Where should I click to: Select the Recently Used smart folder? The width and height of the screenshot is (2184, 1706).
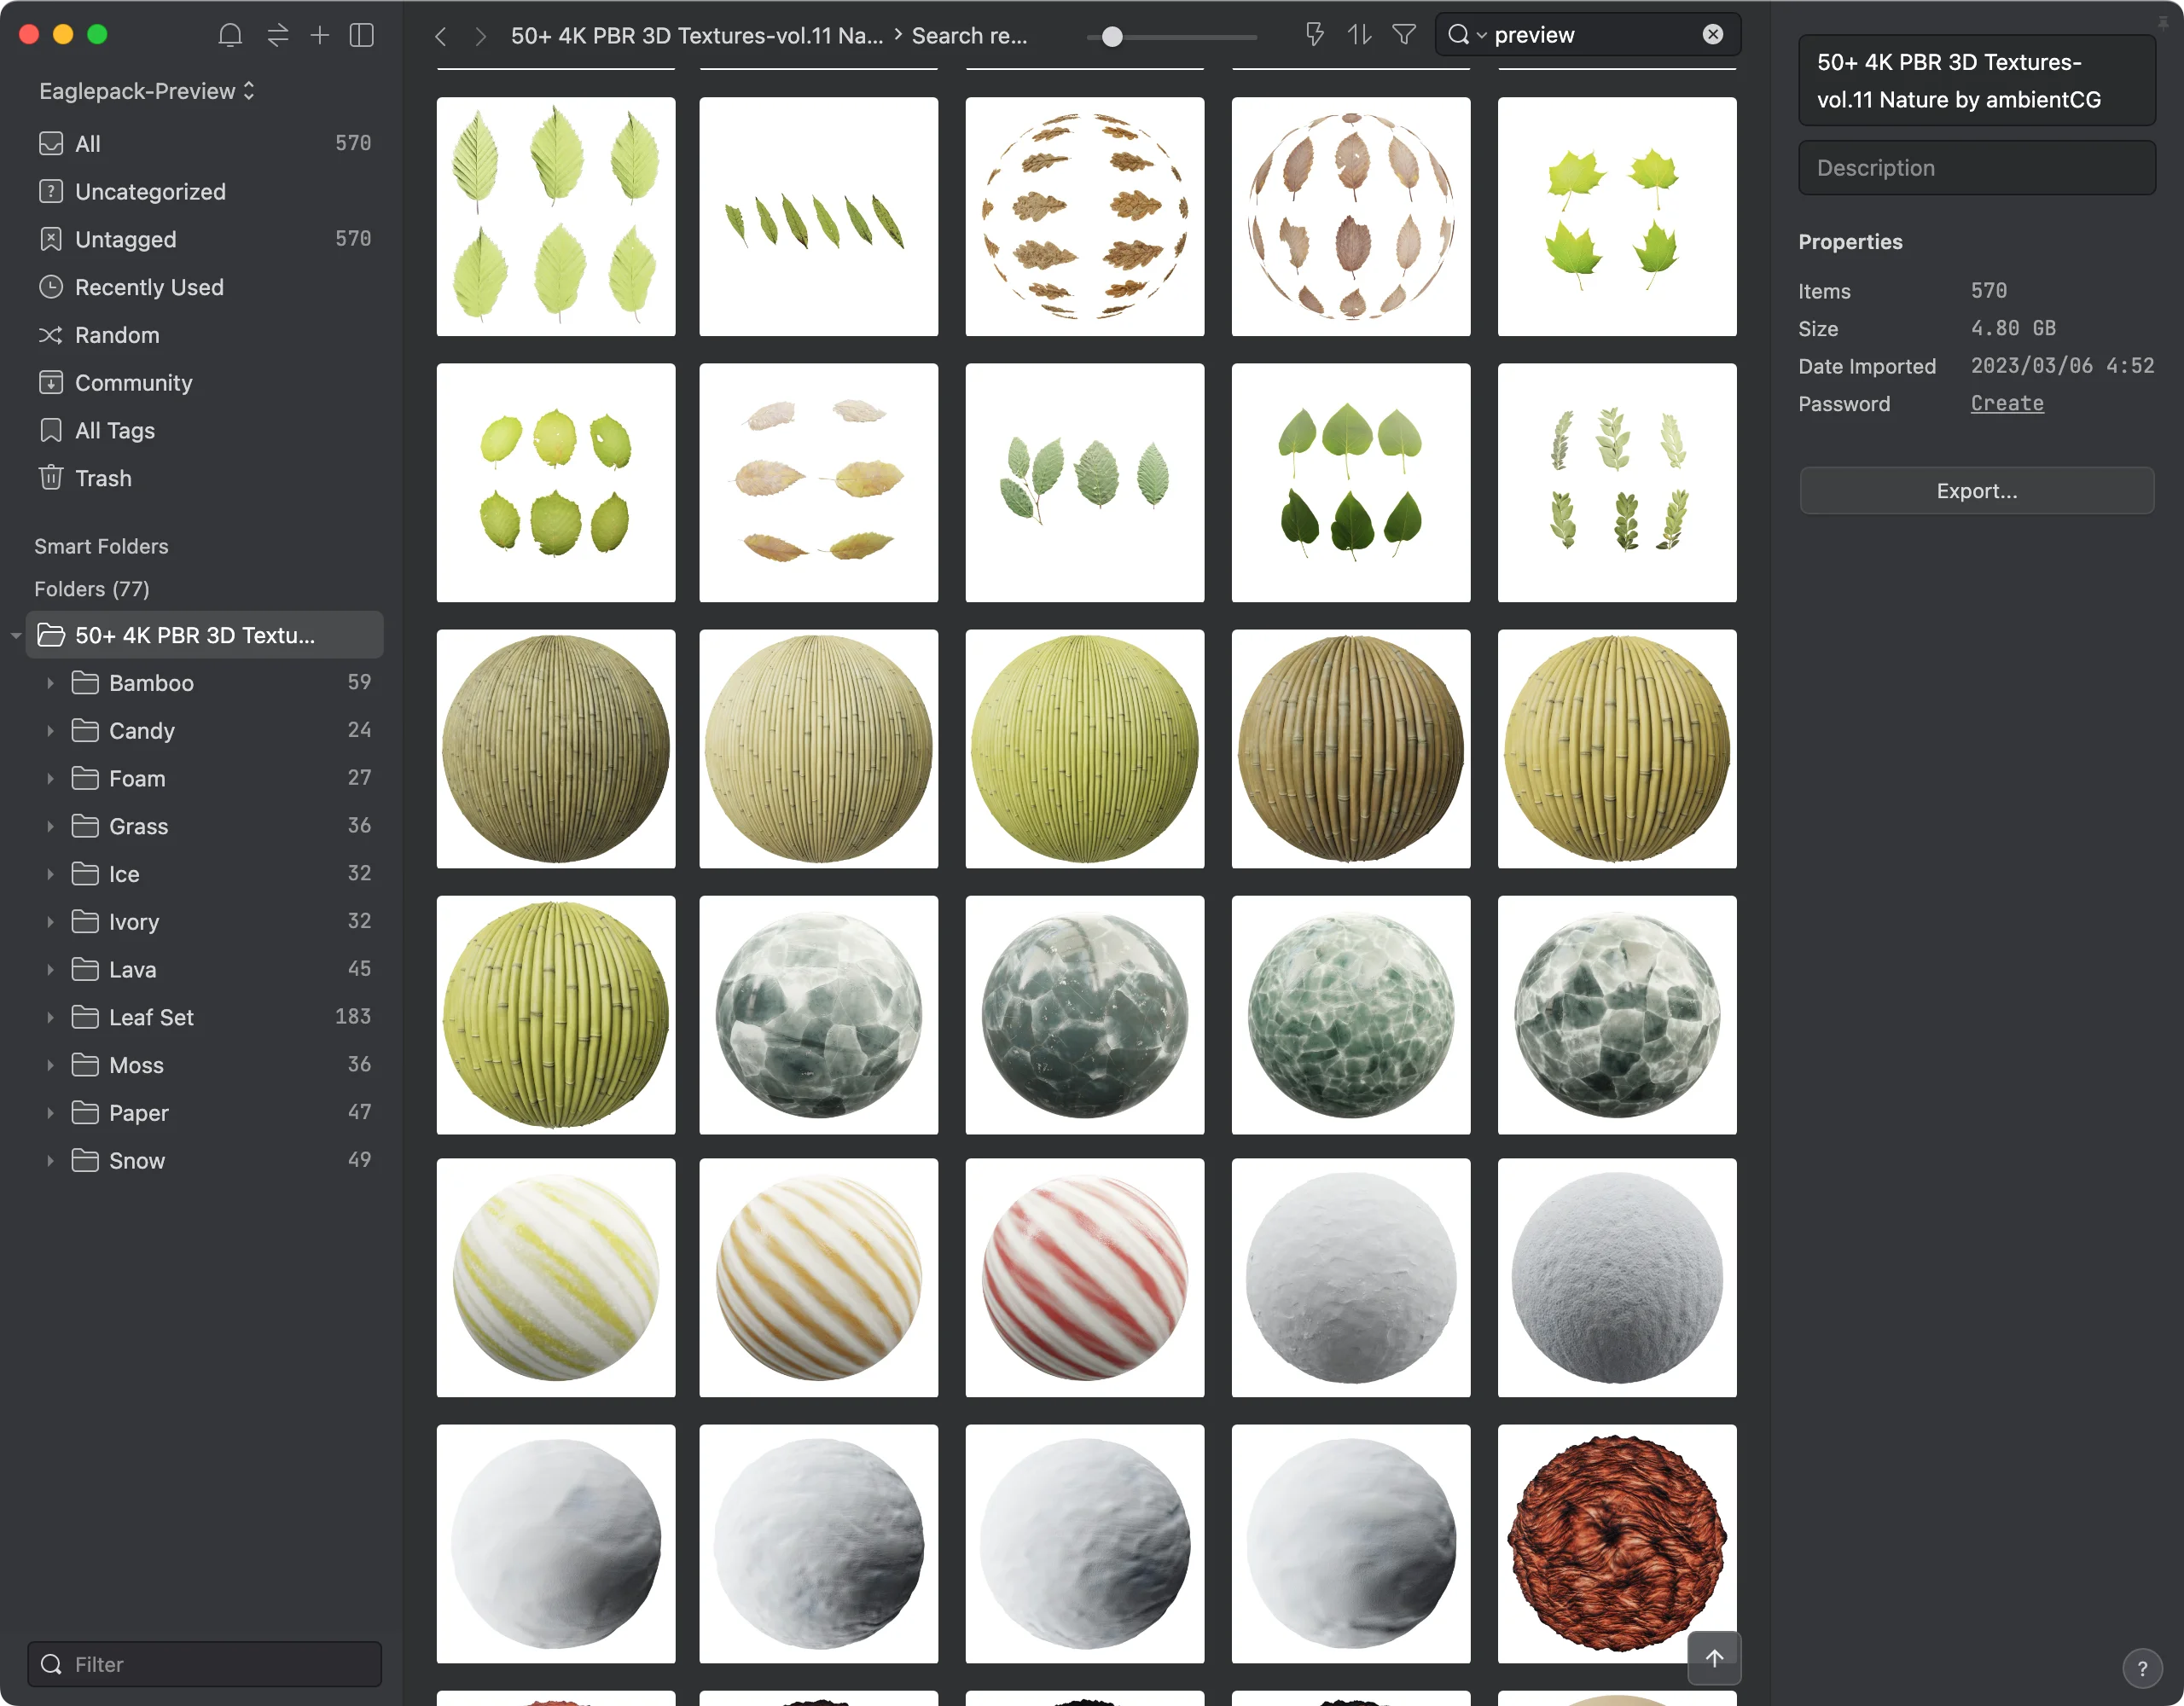point(149,286)
